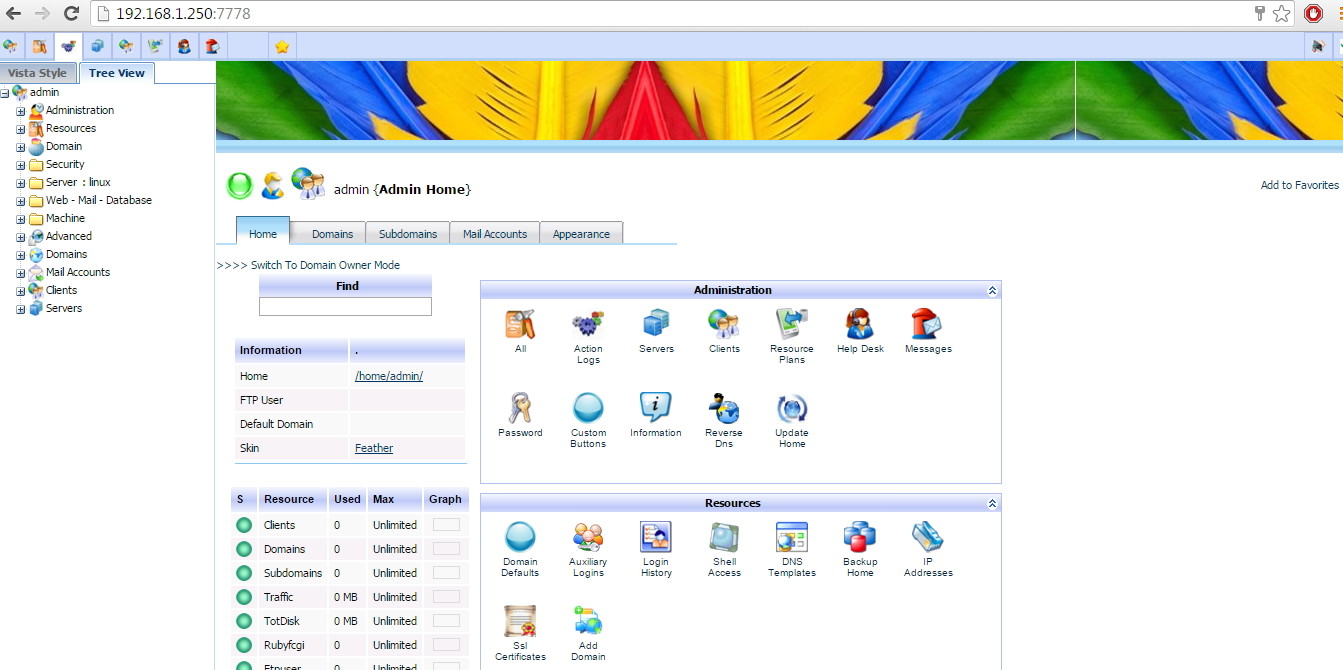Open the Custom Buttons icon
Screen dimensions: 1343x670
pos(588,408)
